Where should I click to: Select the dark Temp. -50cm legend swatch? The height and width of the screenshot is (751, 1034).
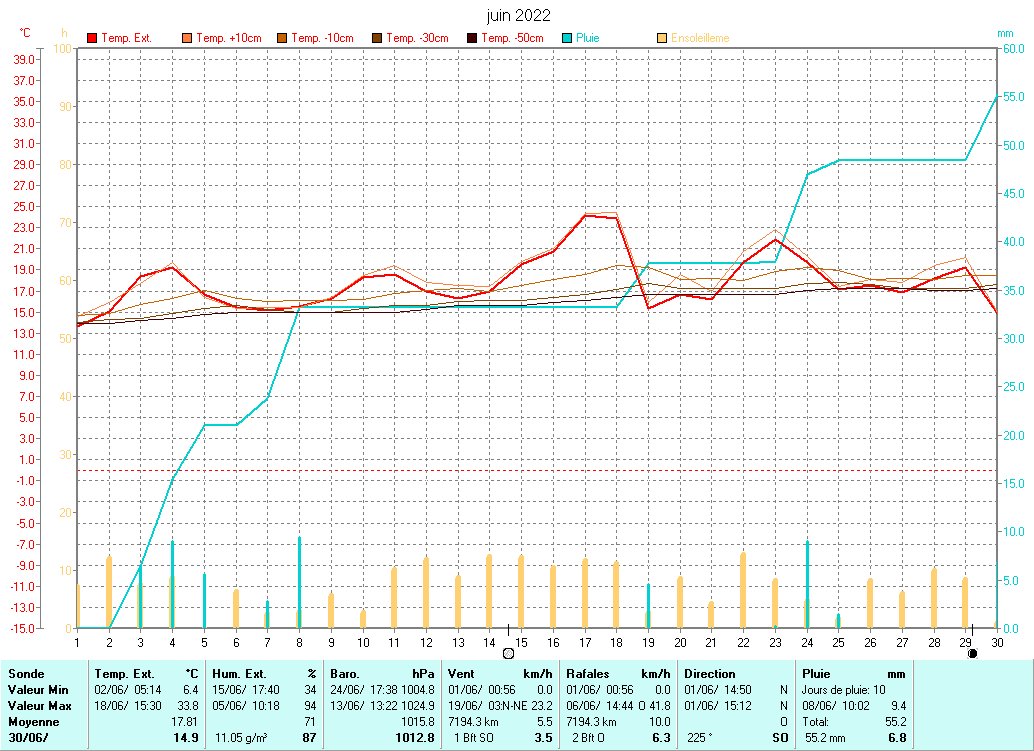[x=472, y=38]
